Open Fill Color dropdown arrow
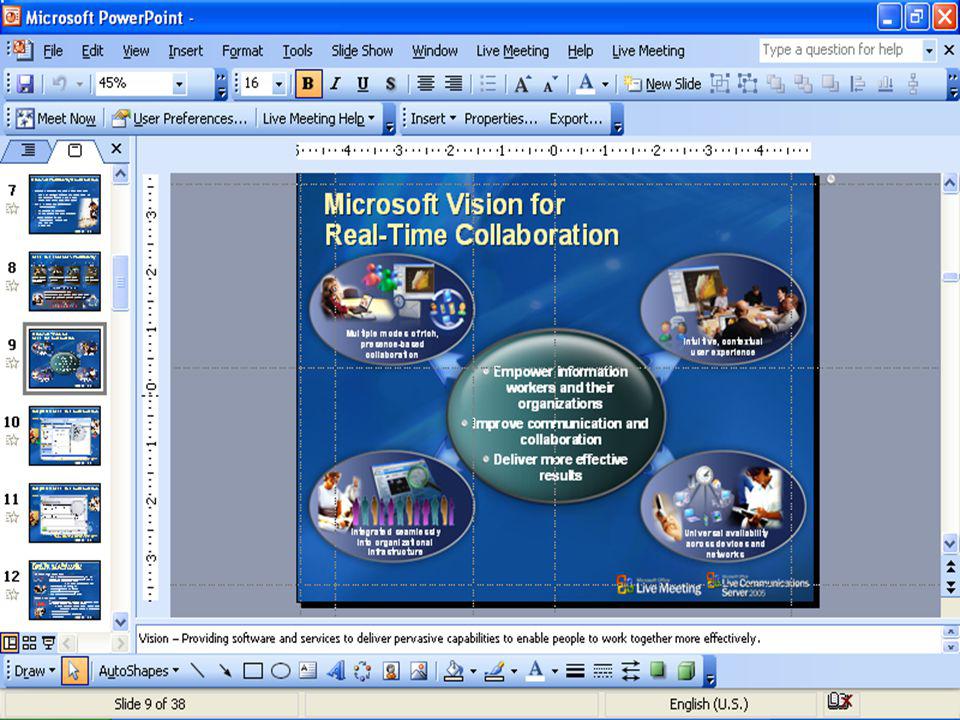Viewport: 960px width, 720px height. click(x=473, y=672)
